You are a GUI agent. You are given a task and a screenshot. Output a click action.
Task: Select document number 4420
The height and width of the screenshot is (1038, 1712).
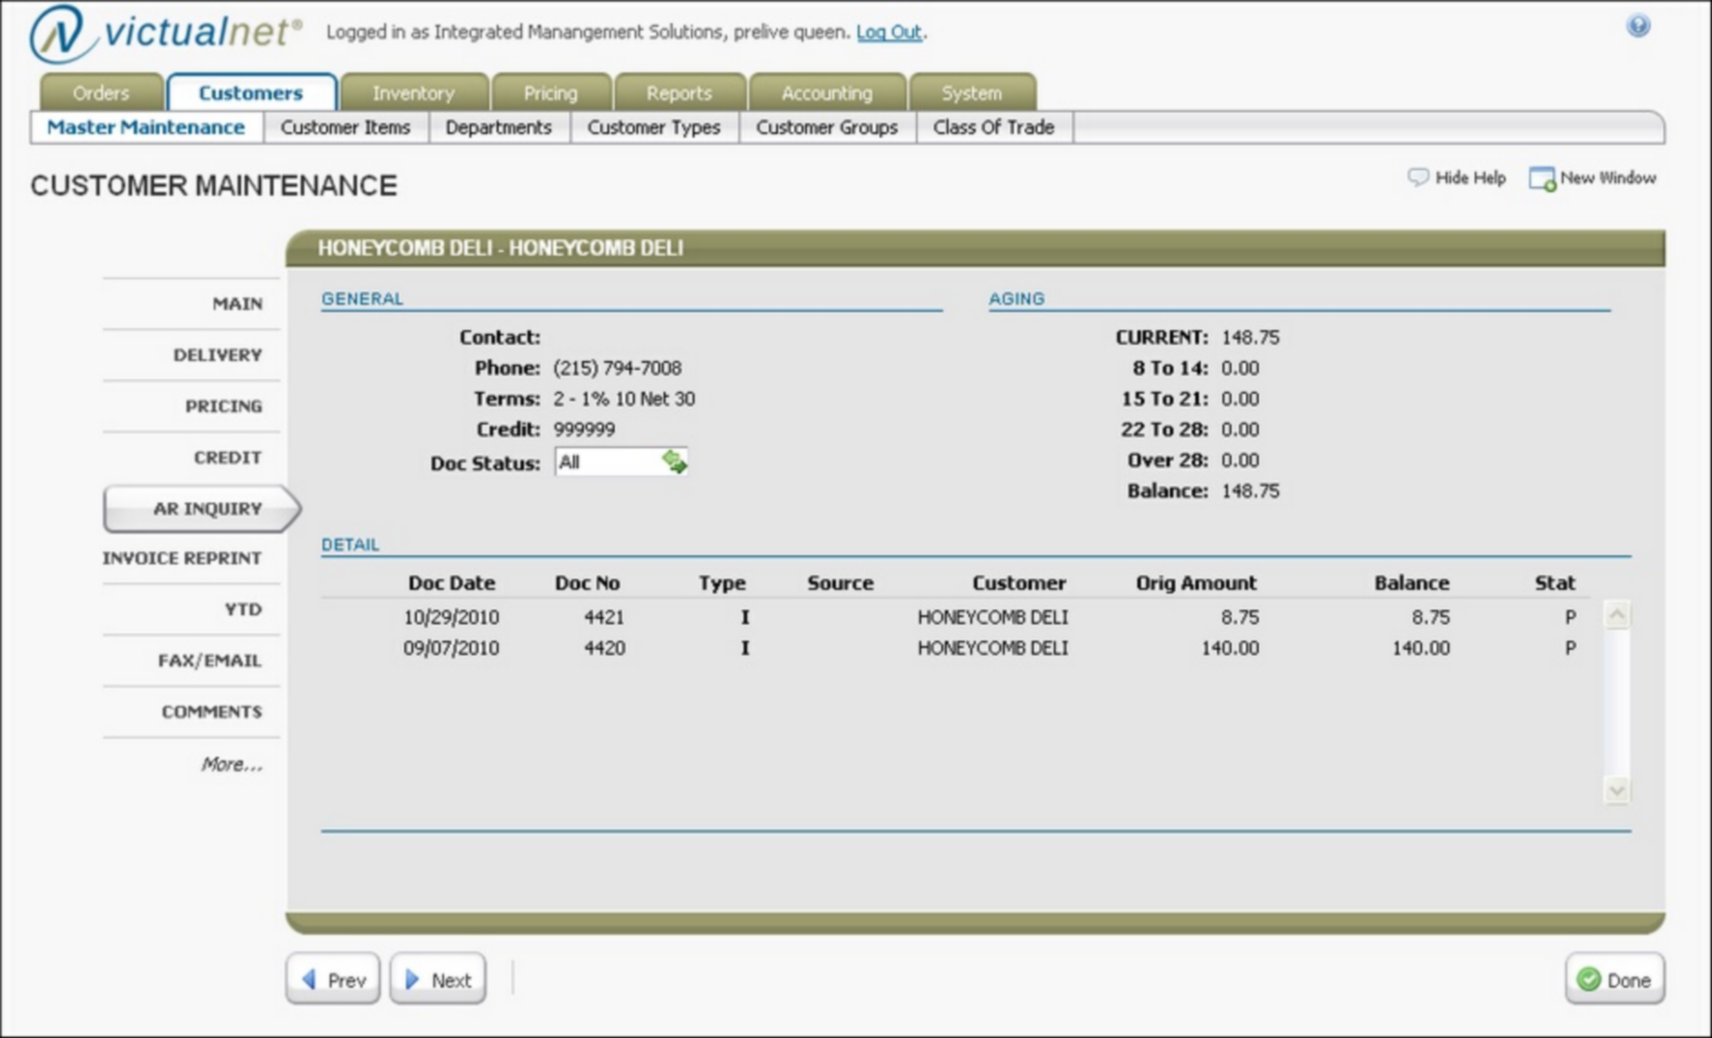tap(604, 648)
